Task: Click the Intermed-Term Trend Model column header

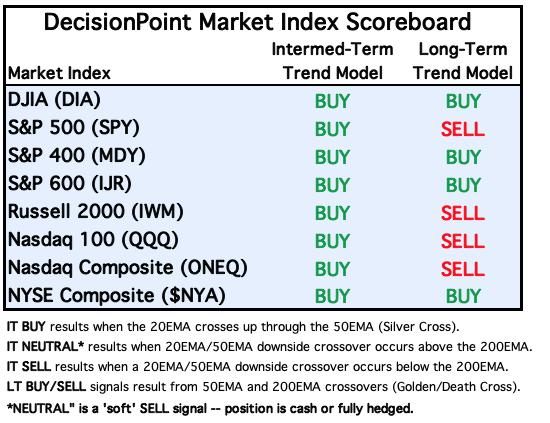Action: [x=333, y=61]
